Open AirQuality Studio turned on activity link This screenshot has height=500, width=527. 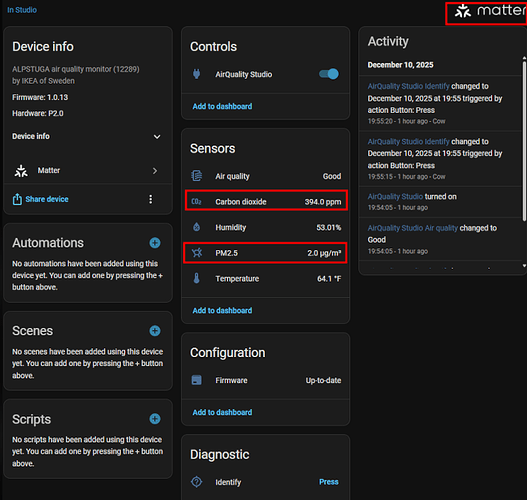coord(395,197)
